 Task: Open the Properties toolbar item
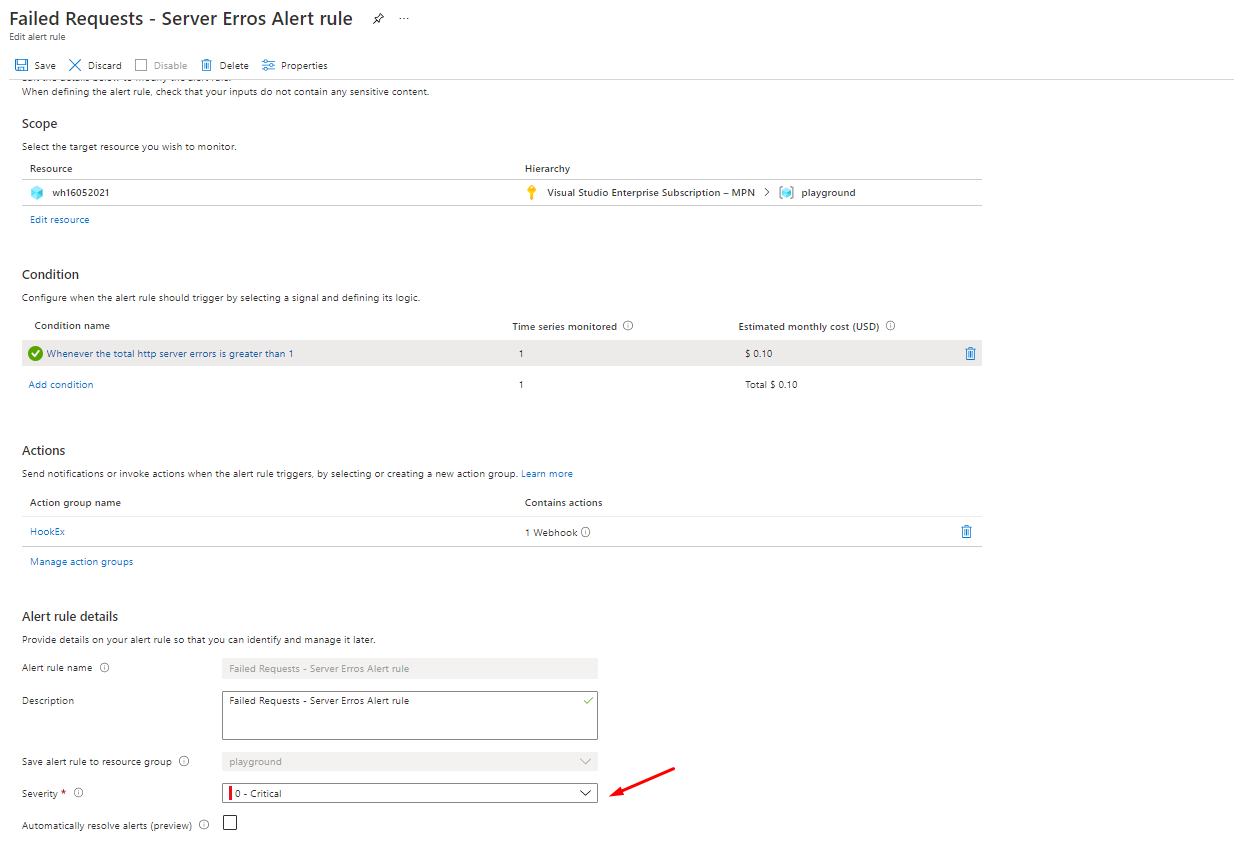[295, 65]
